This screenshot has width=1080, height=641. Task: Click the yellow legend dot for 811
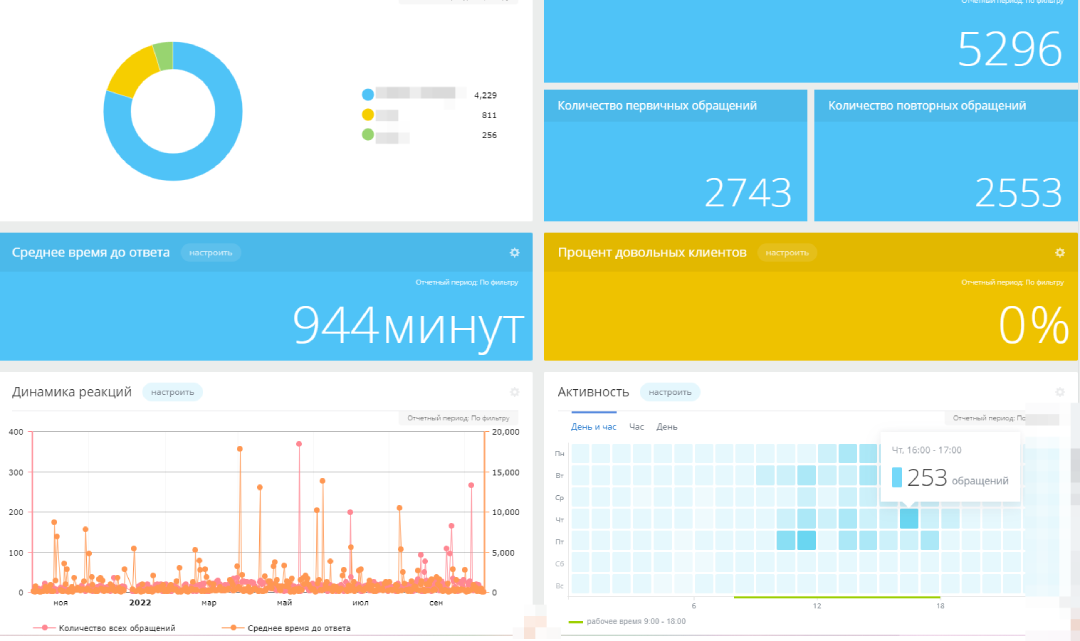tap(368, 115)
